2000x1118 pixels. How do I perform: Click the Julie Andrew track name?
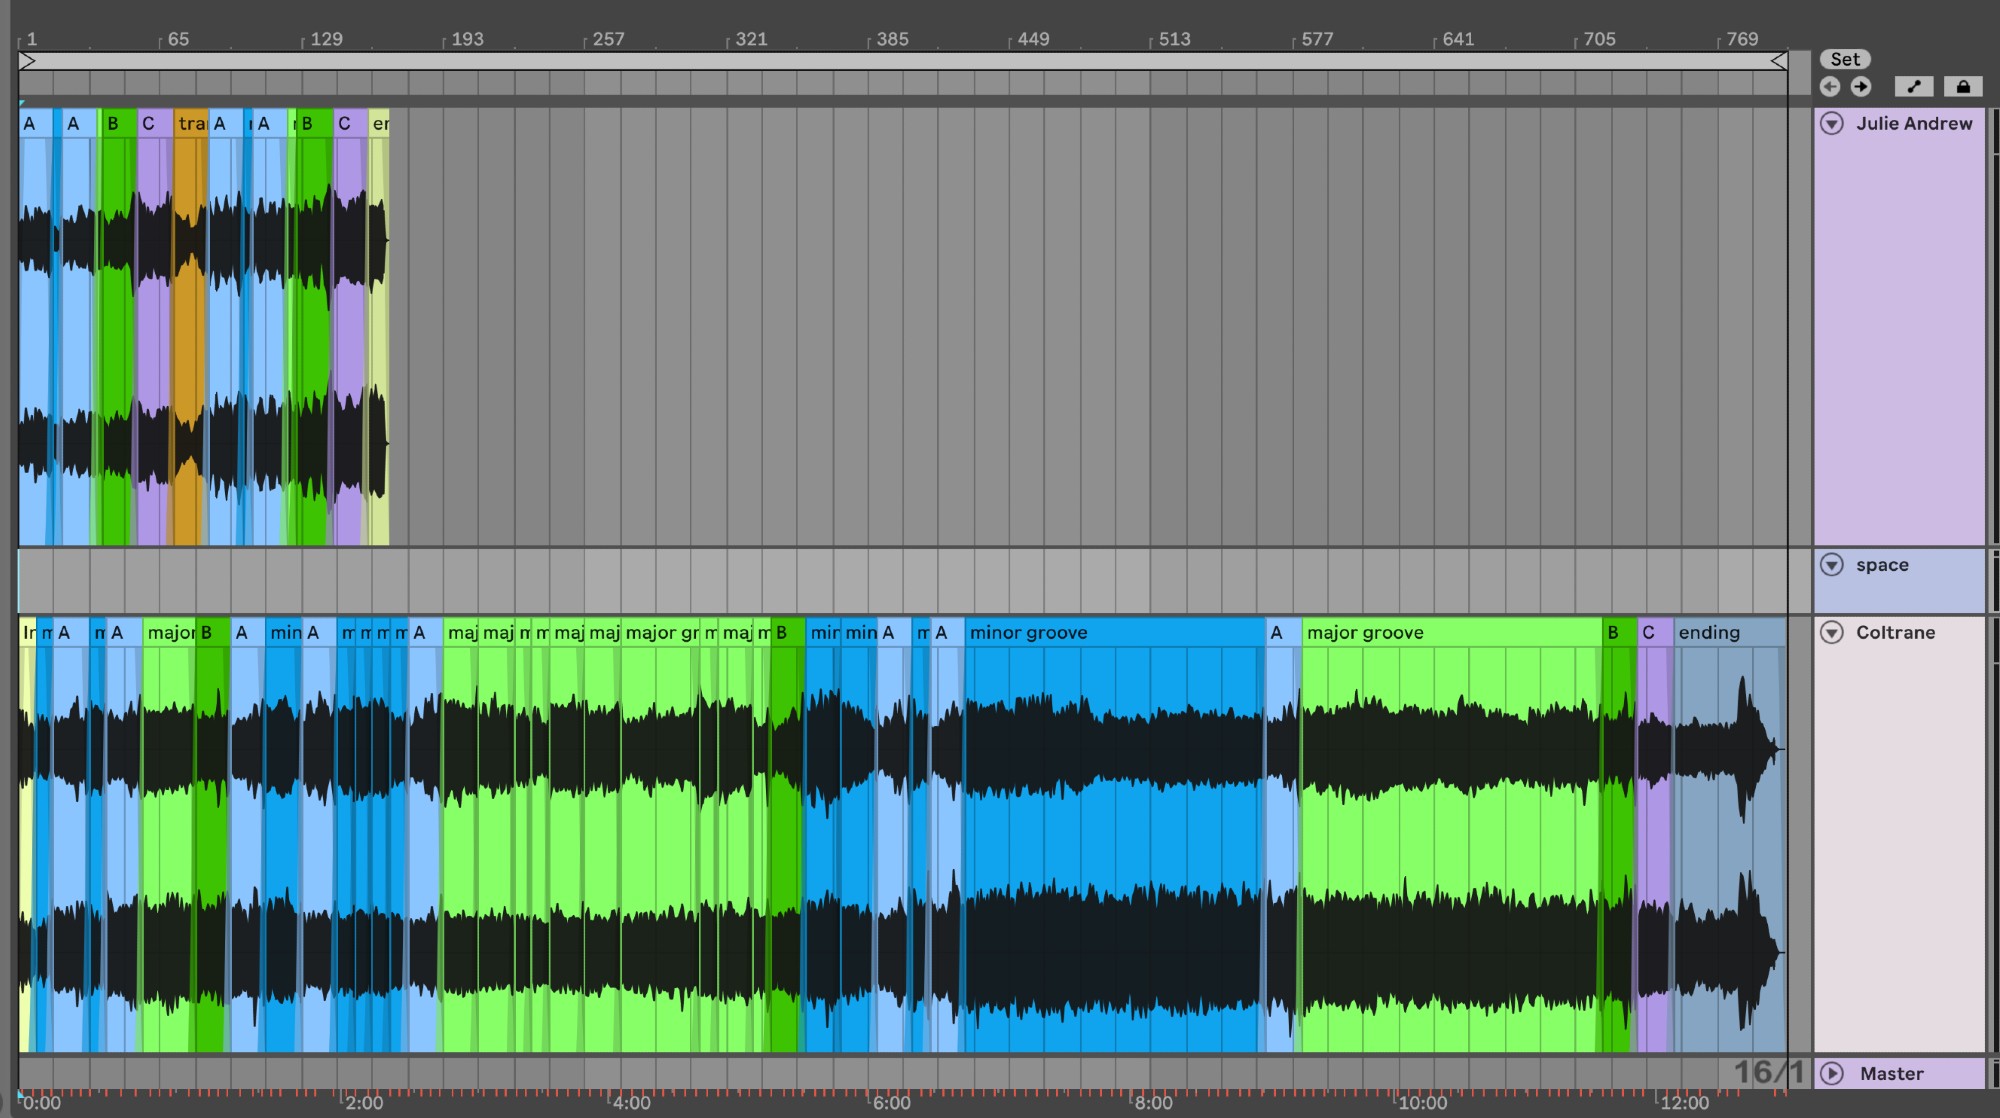point(1914,124)
